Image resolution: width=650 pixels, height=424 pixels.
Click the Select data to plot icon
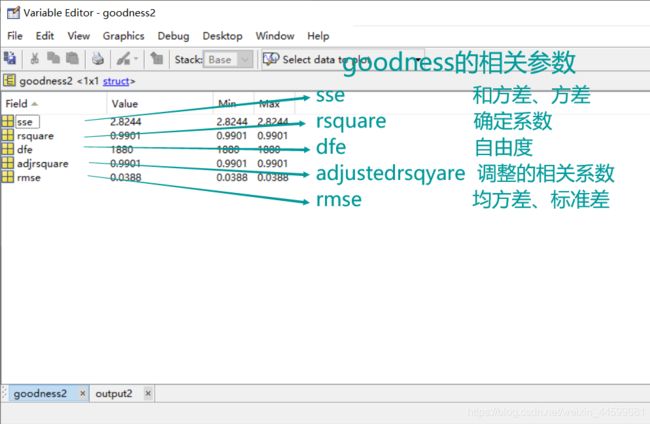click(x=271, y=59)
